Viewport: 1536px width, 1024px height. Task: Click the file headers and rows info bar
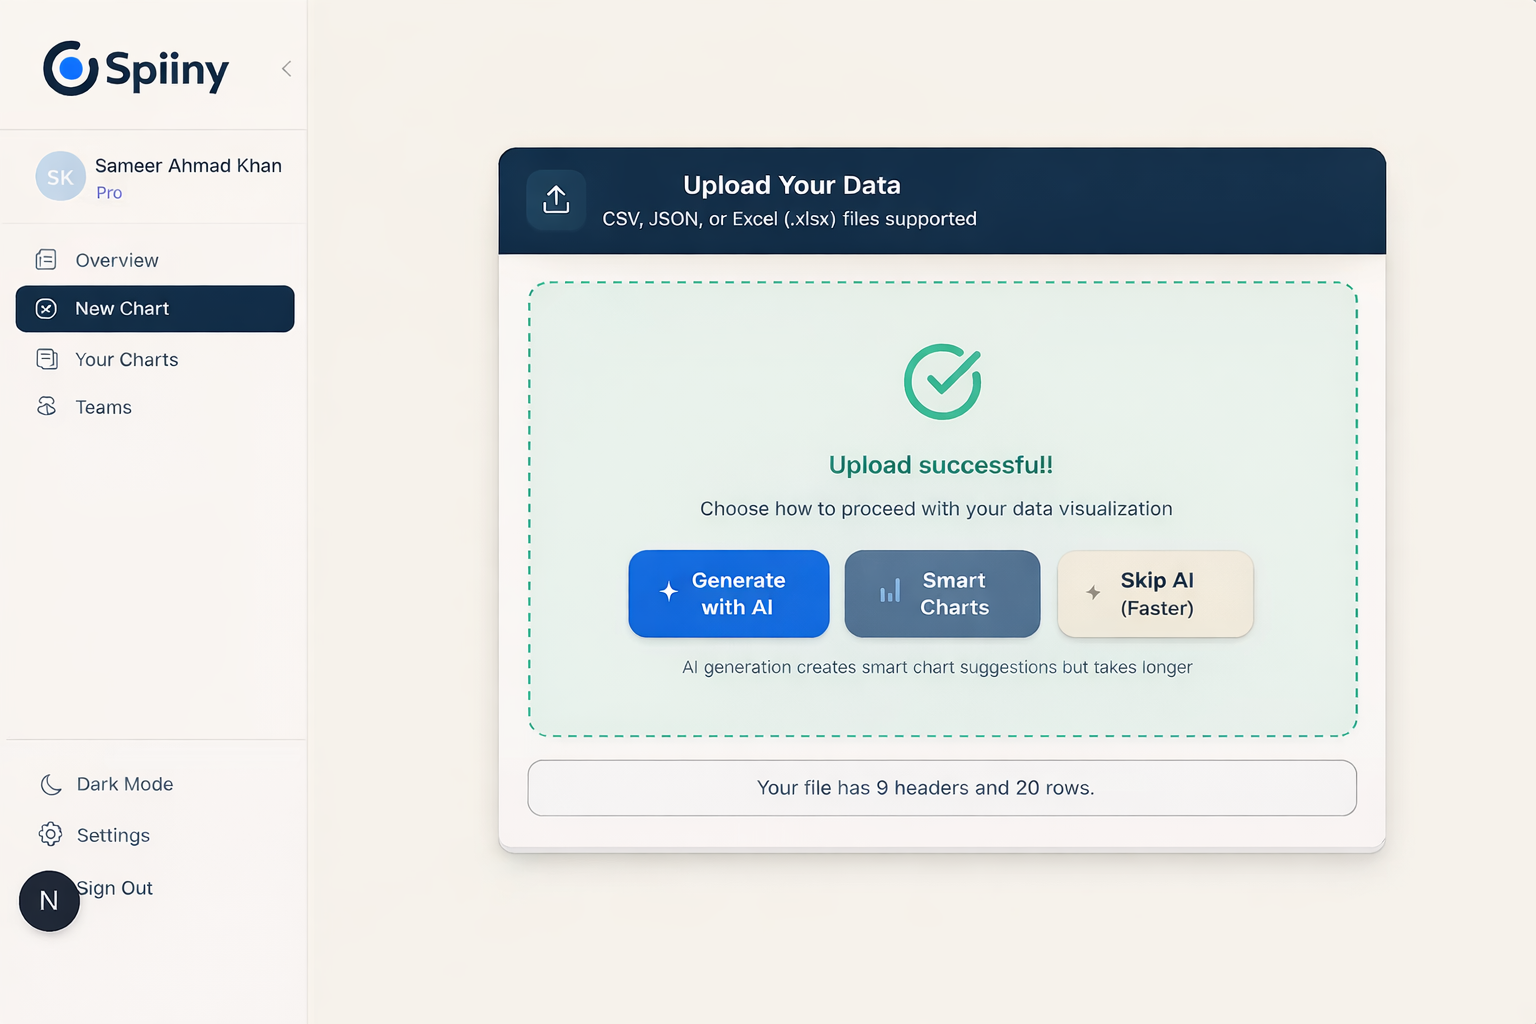click(941, 788)
